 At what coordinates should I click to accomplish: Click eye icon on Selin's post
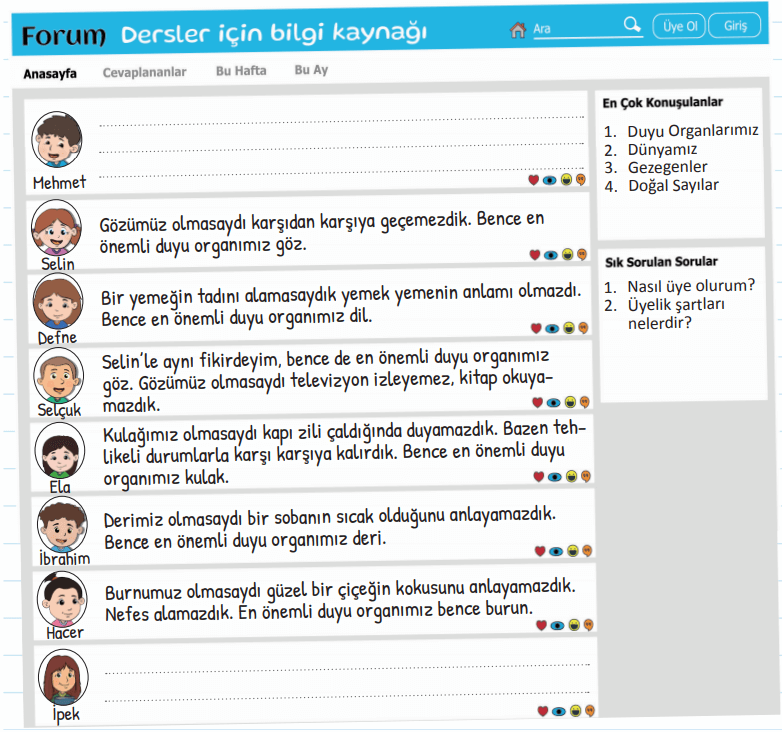pos(551,255)
